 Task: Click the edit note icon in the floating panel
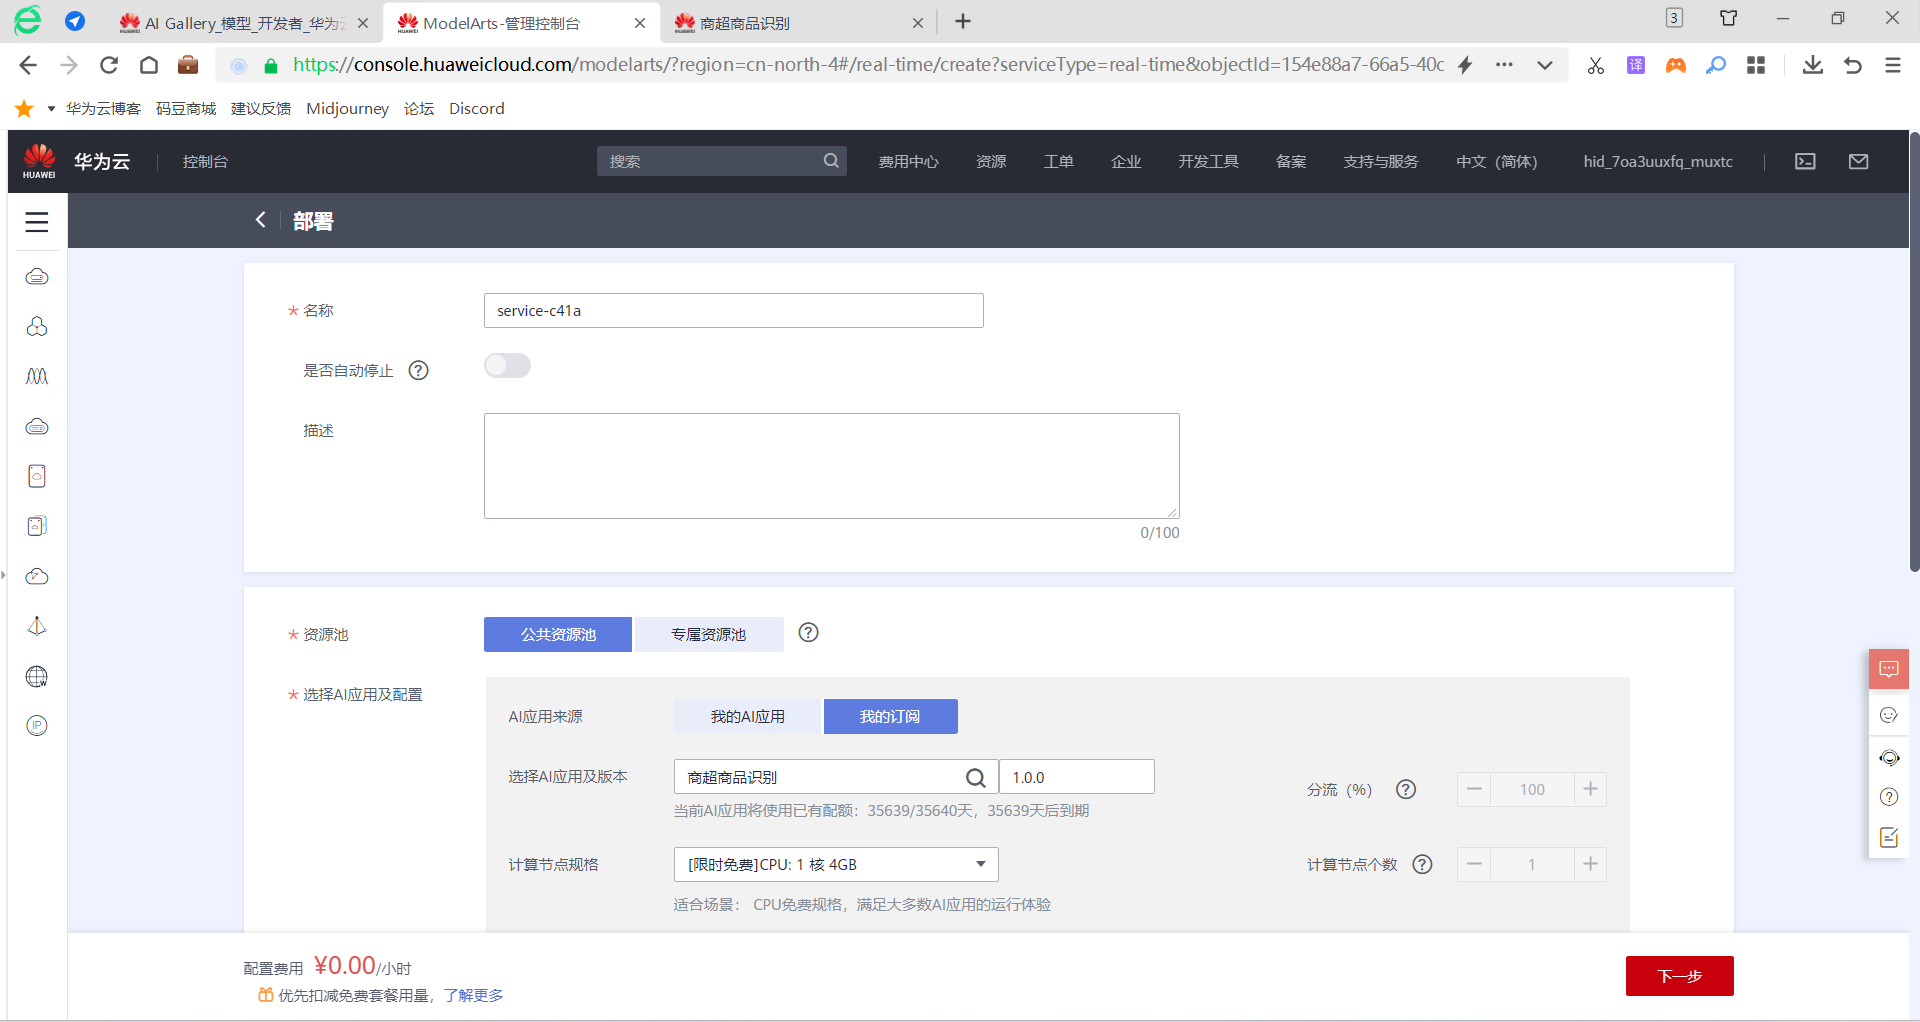click(1889, 837)
